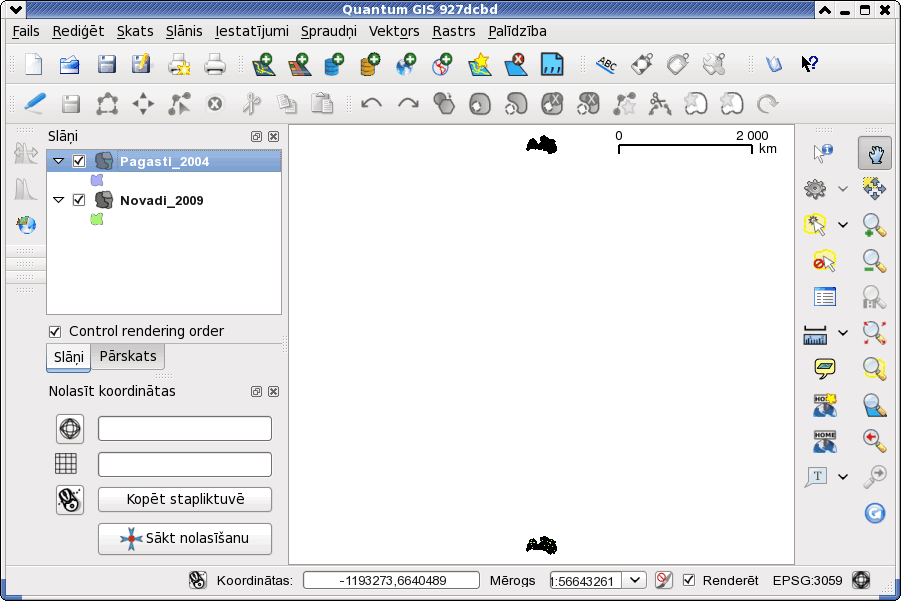Collapse the Pagasti_2004 layer tree
The width and height of the screenshot is (901, 601).
pos(59,161)
